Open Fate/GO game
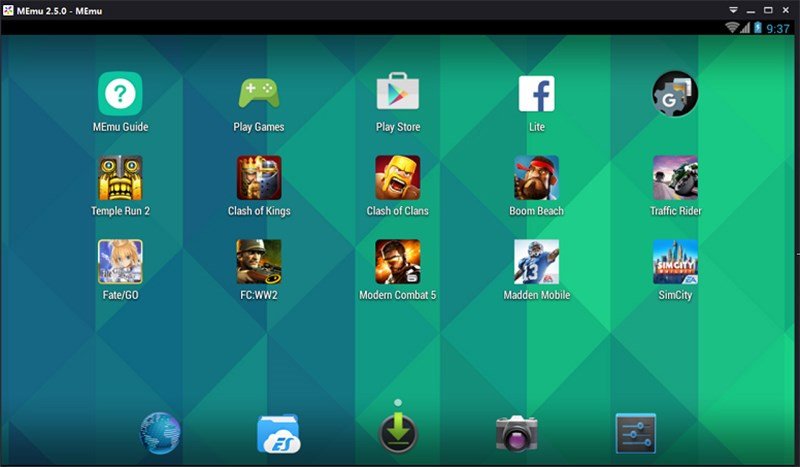Viewport: 800px width, 467px height. 120,262
